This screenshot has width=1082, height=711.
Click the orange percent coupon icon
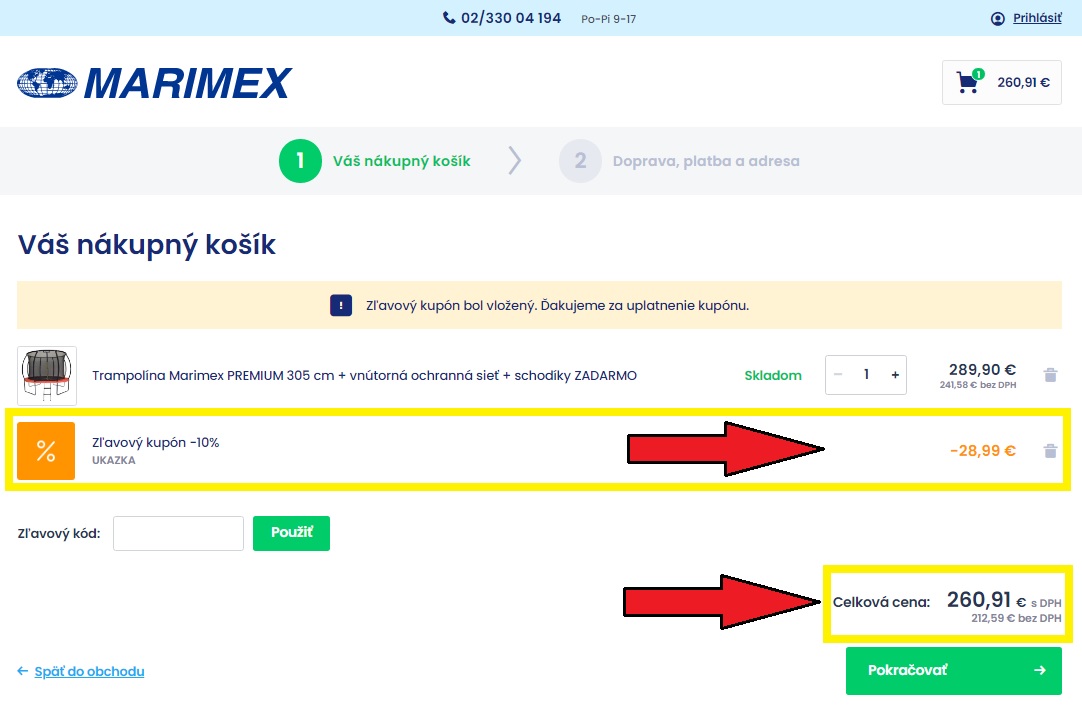46,451
